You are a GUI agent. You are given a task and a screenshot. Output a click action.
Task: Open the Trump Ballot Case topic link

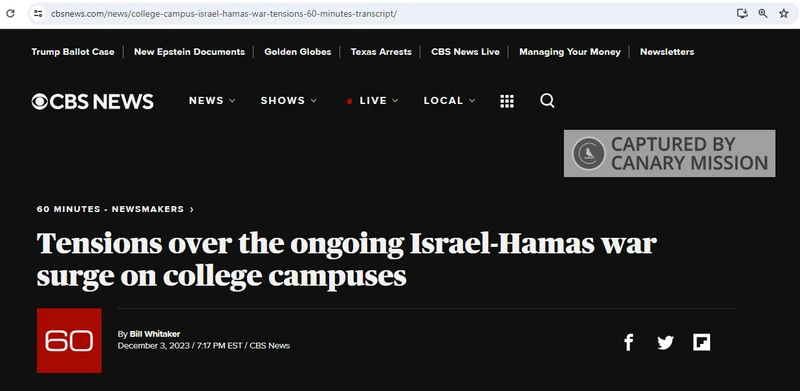coord(73,52)
